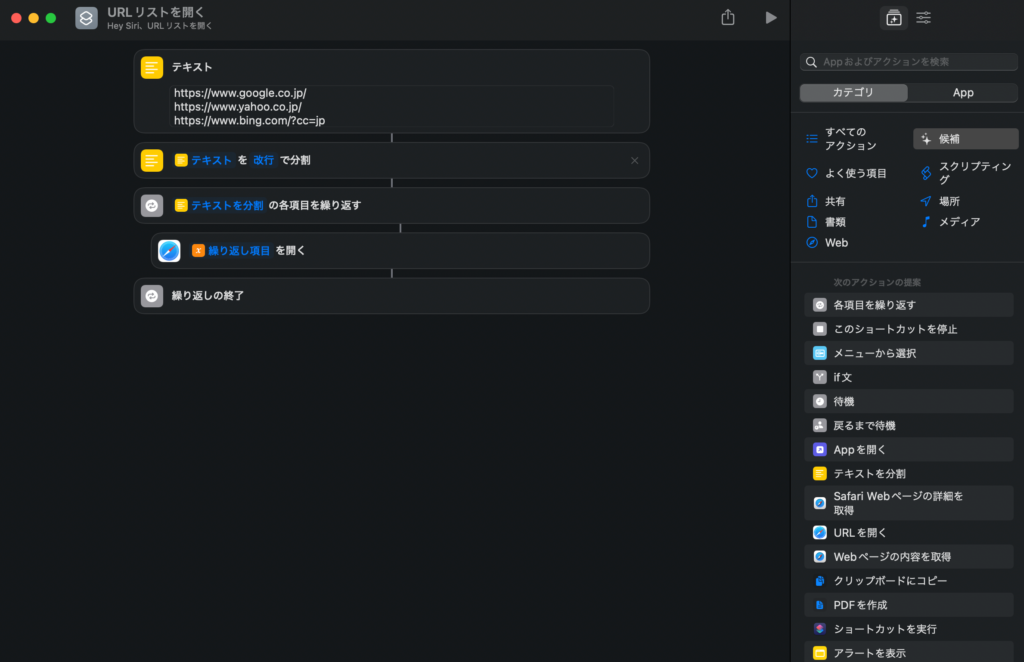Switch to the App tab
1024x662 pixels.
[x=963, y=92]
